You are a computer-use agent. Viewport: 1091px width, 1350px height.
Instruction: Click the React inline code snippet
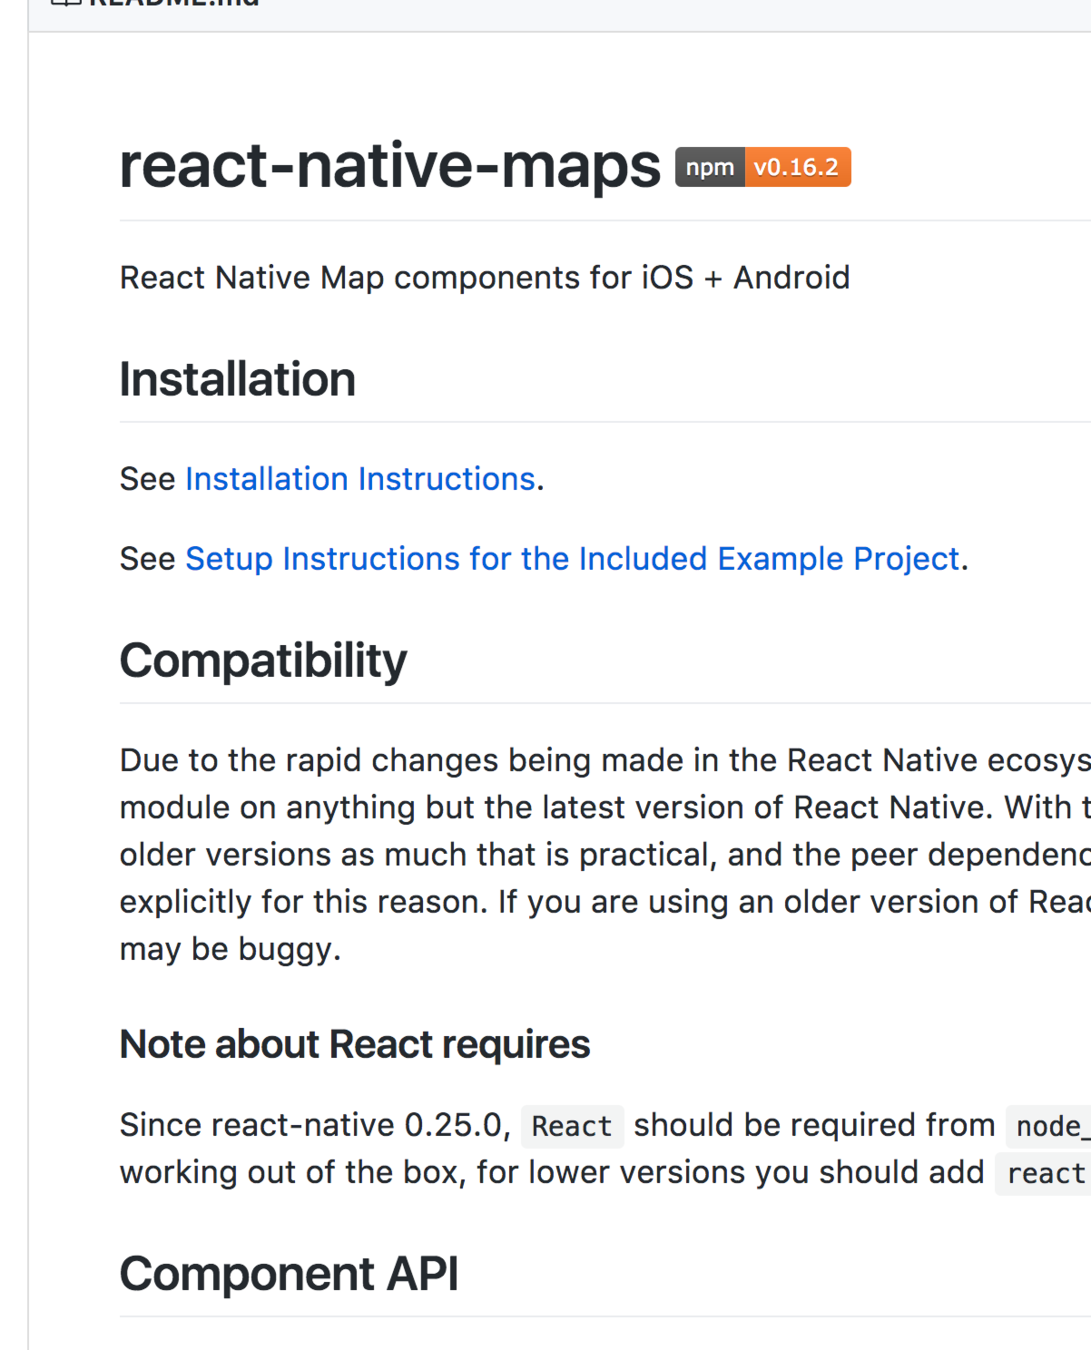pos(572,1126)
